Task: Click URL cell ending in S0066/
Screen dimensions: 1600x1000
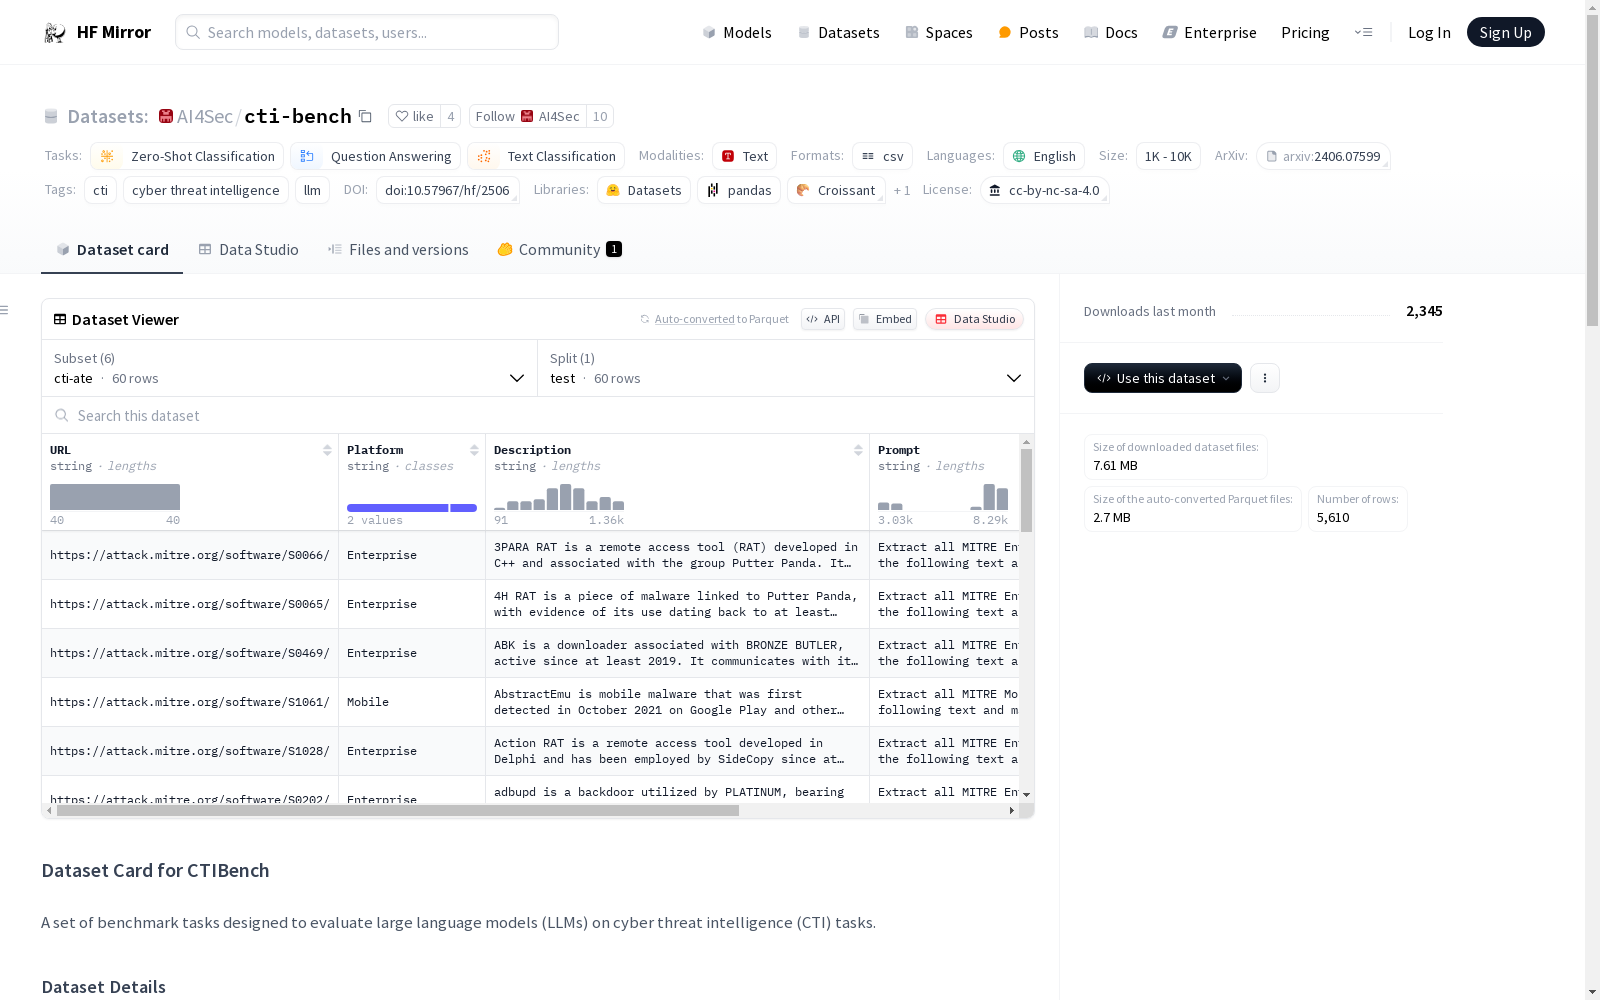Action: 190,555
